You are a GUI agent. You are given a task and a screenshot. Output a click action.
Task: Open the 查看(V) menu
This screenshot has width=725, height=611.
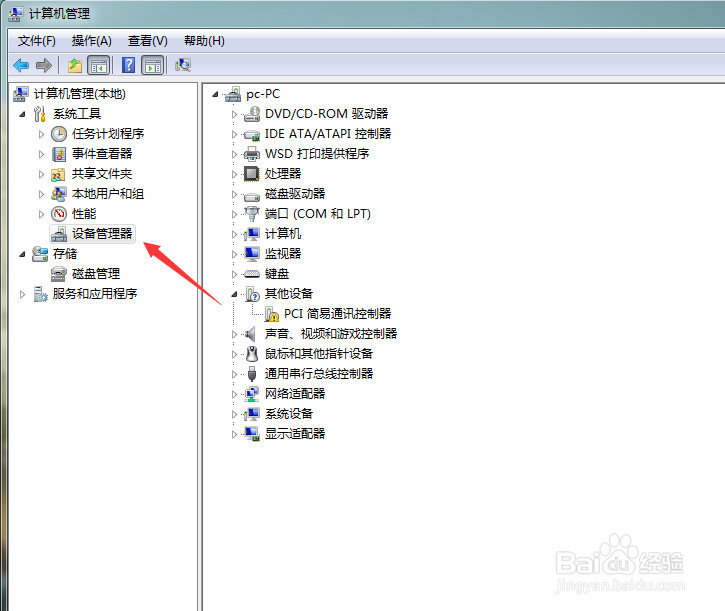click(147, 41)
